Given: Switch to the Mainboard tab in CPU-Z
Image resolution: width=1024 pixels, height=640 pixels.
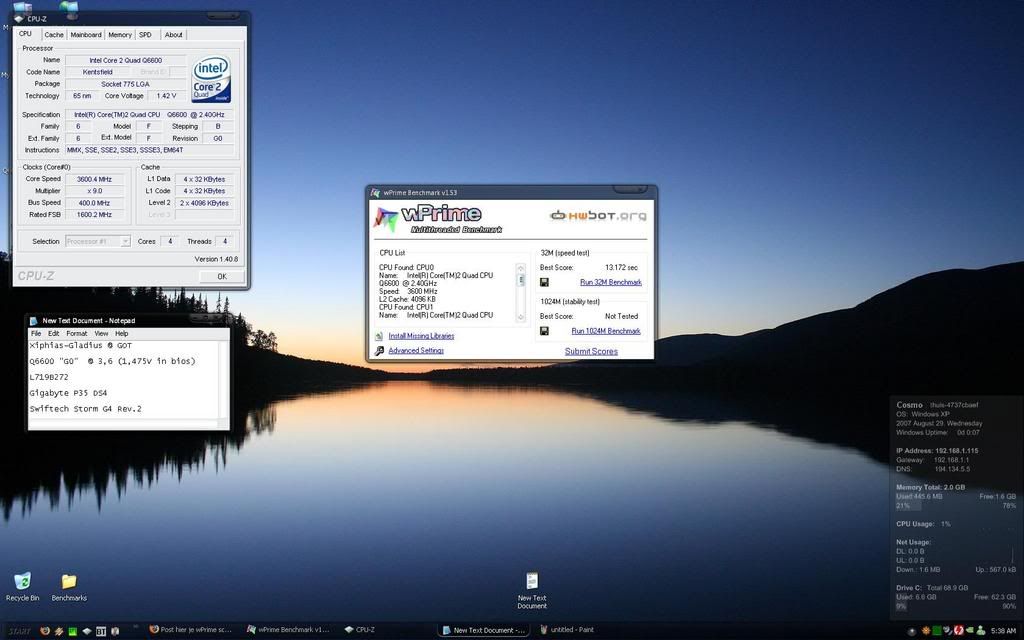Looking at the screenshot, I should pos(86,35).
